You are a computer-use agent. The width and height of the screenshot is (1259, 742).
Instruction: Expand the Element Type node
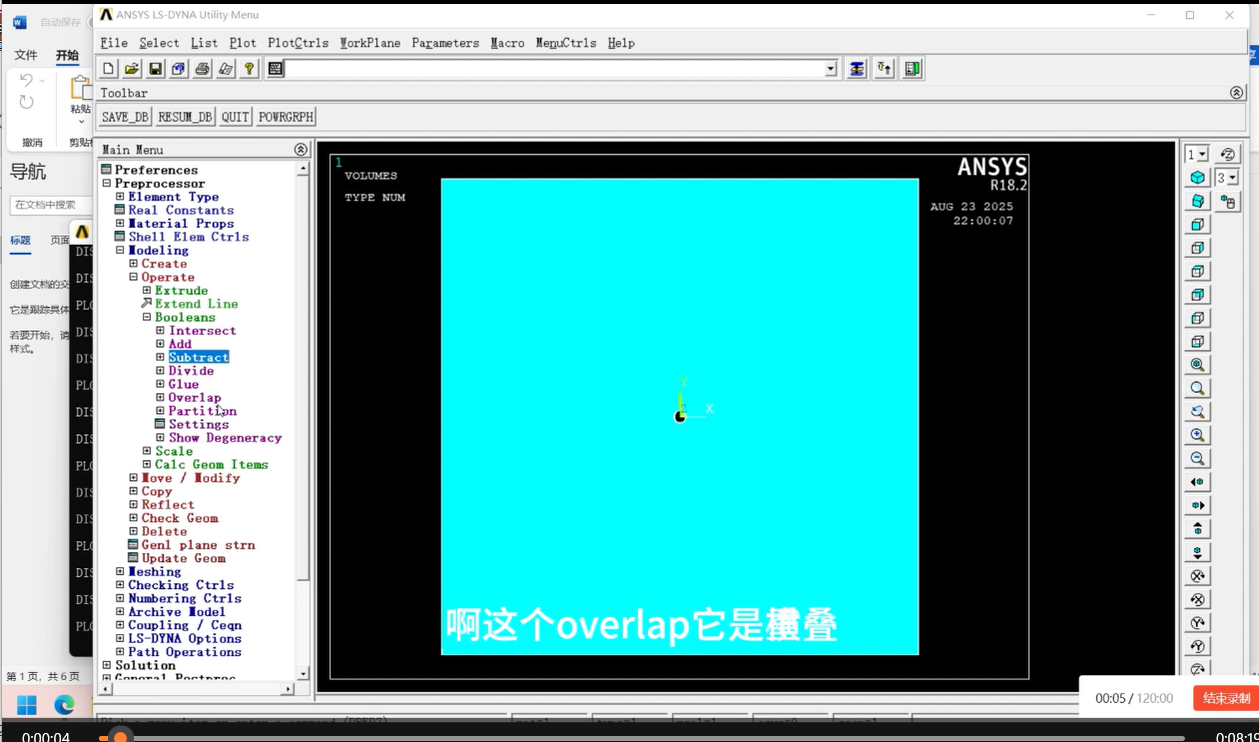pos(120,197)
